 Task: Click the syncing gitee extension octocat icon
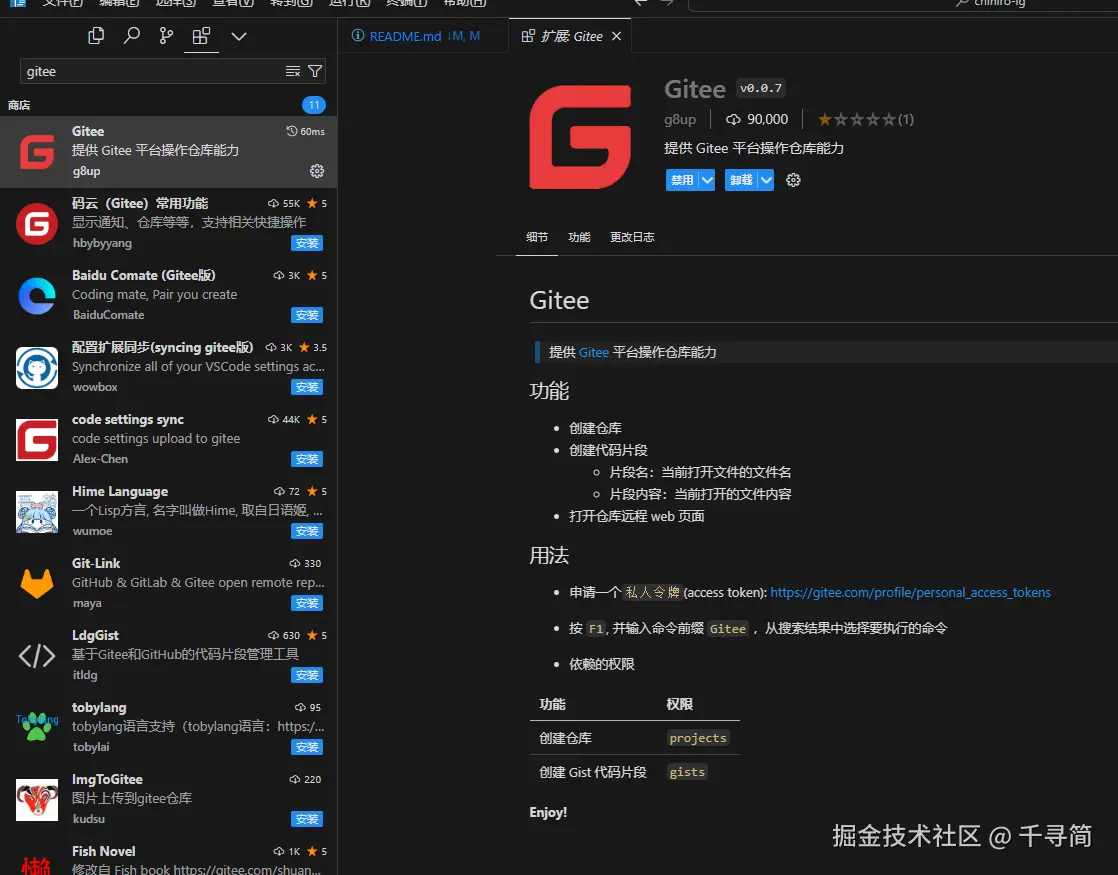click(x=36, y=368)
